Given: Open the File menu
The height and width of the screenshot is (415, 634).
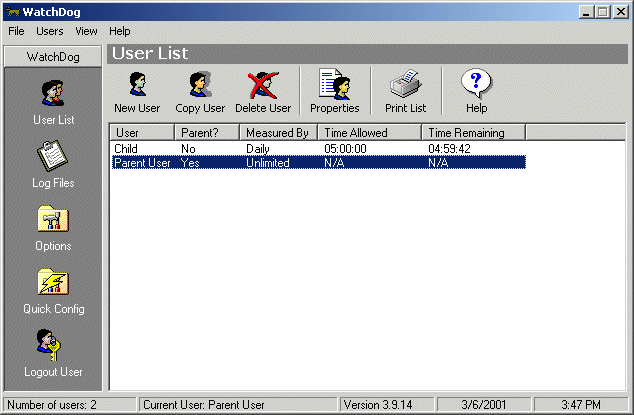Looking at the screenshot, I should (16, 31).
